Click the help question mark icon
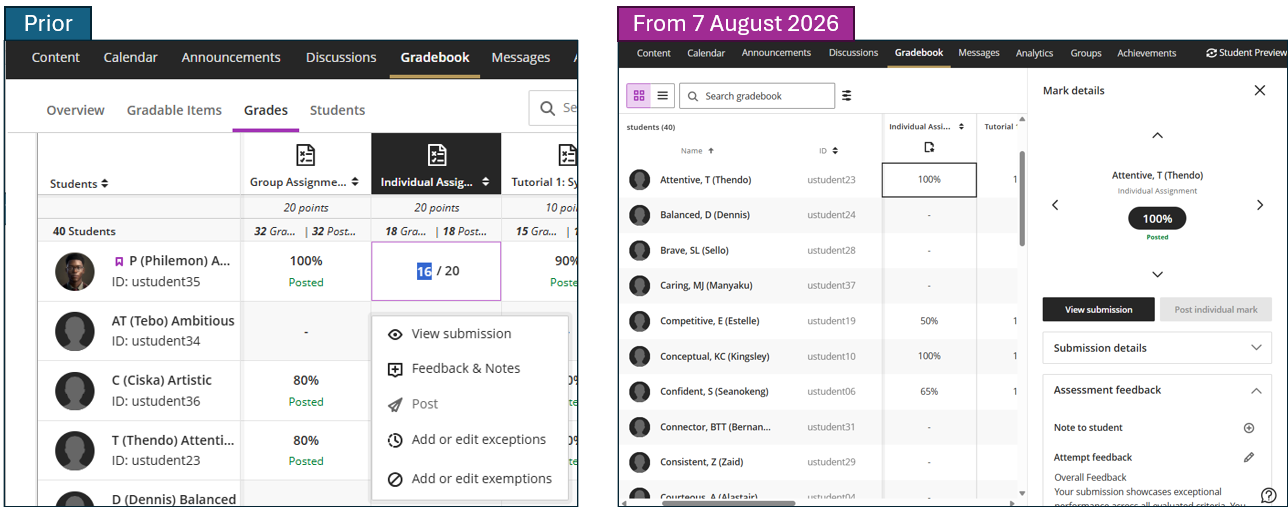 tap(1268, 495)
